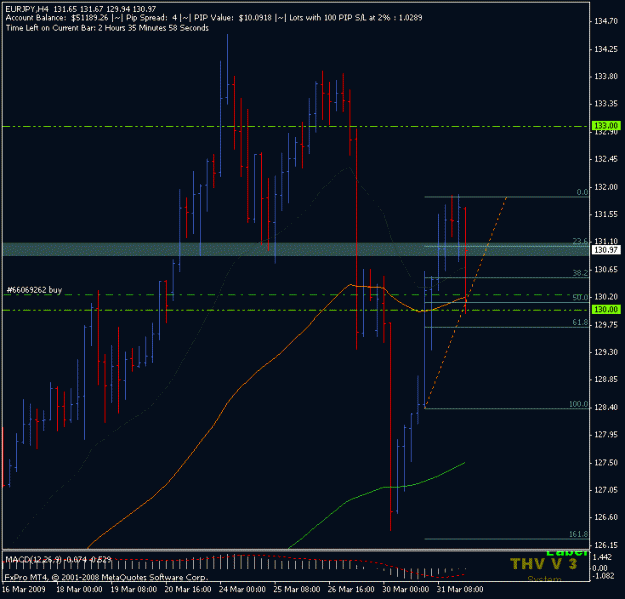Click the 132.45 price scale label

606,159
